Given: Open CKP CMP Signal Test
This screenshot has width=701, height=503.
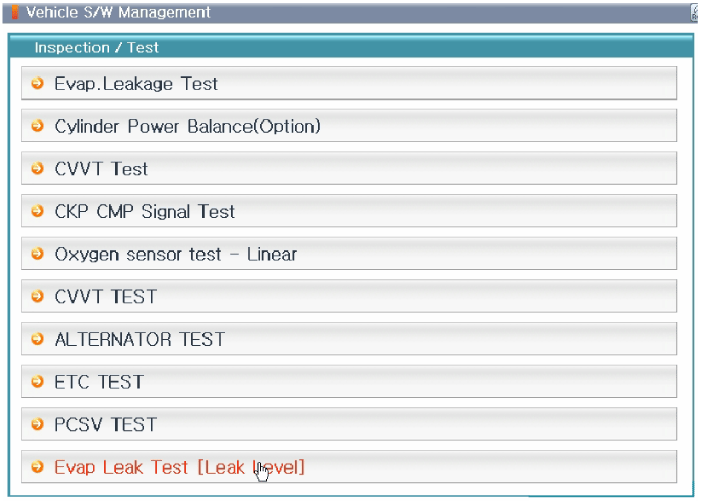Looking at the screenshot, I should pos(144,212).
